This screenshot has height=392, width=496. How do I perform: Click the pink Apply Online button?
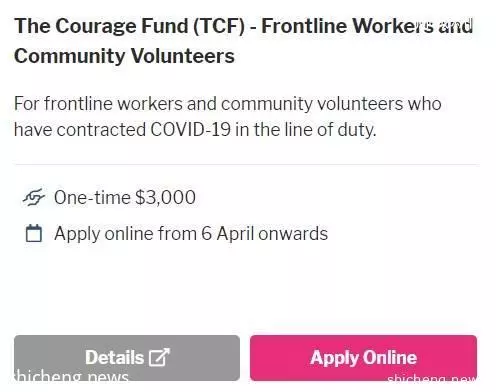363,358
